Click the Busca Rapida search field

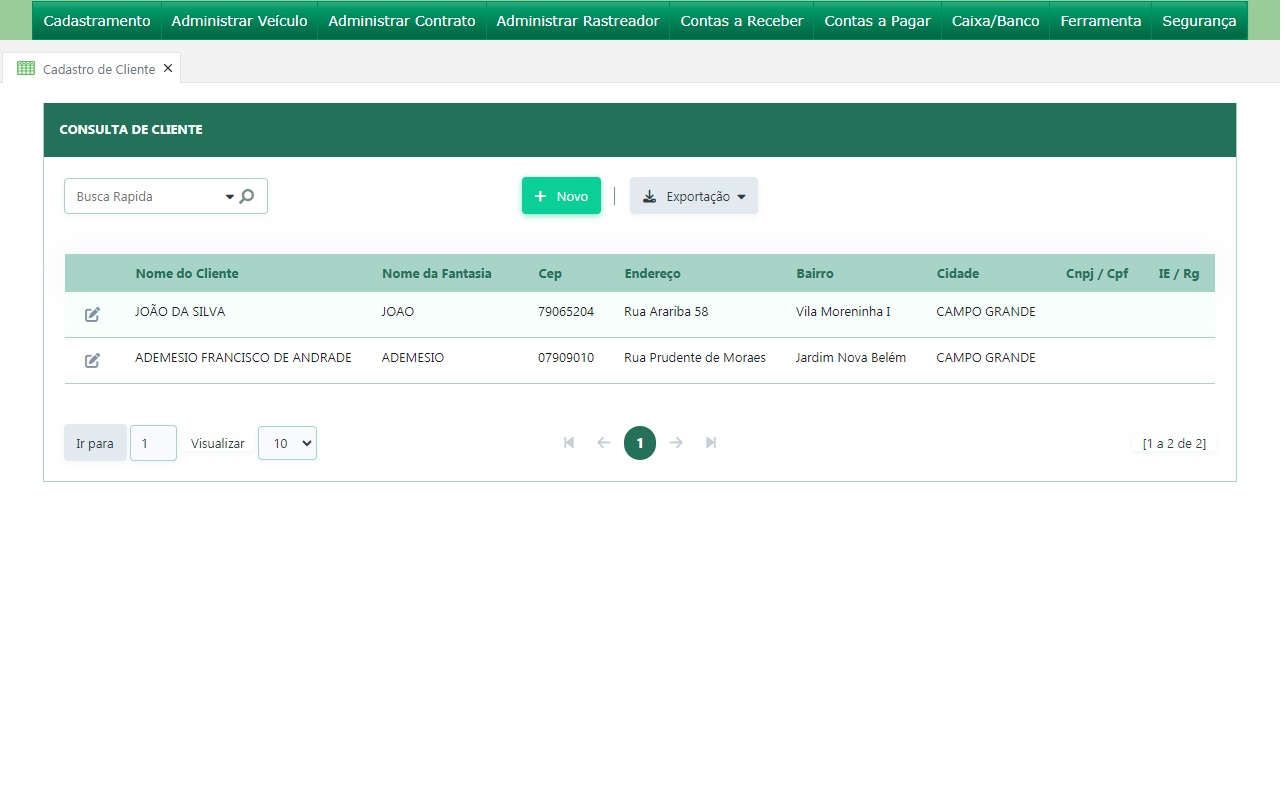(146, 196)
